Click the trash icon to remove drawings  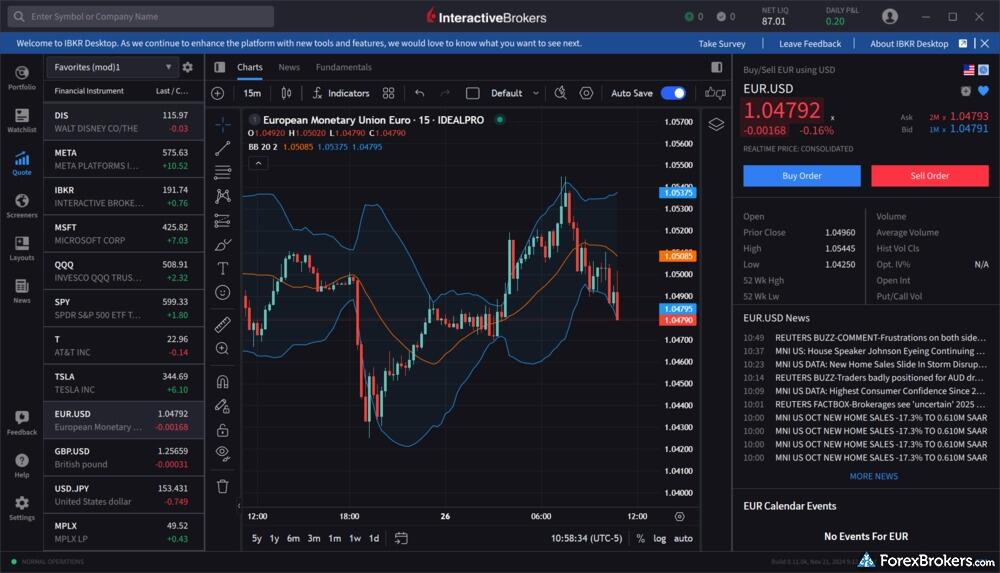coord(222,486)
